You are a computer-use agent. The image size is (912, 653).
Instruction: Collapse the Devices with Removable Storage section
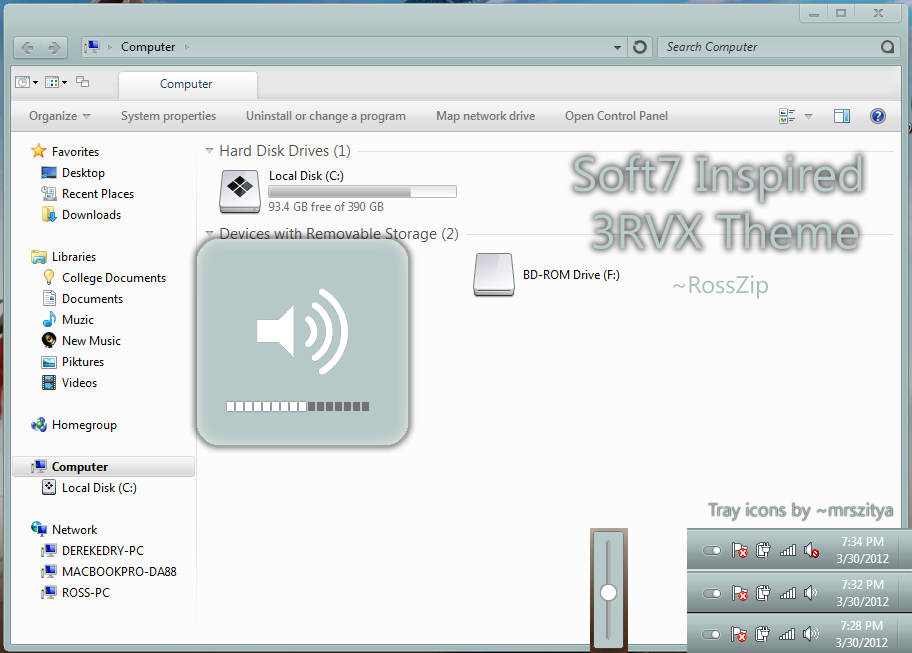[x=209, y=233]
